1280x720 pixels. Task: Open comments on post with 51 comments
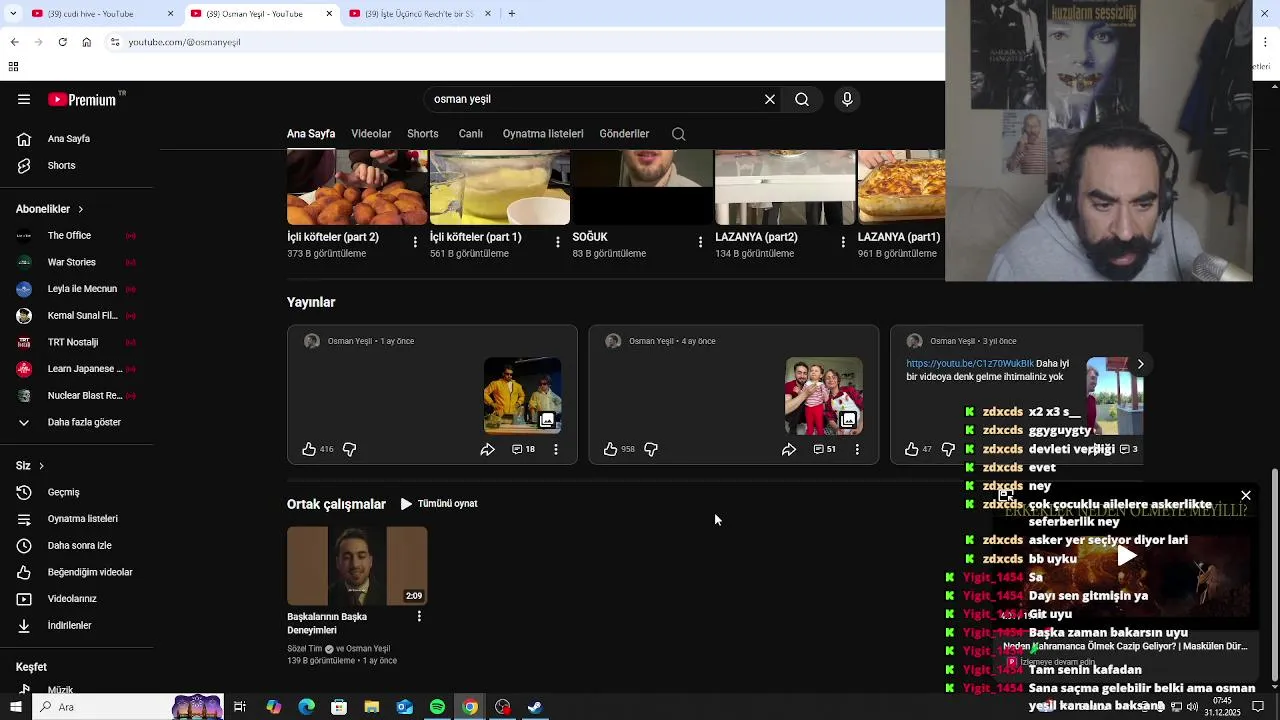point(824,449)
